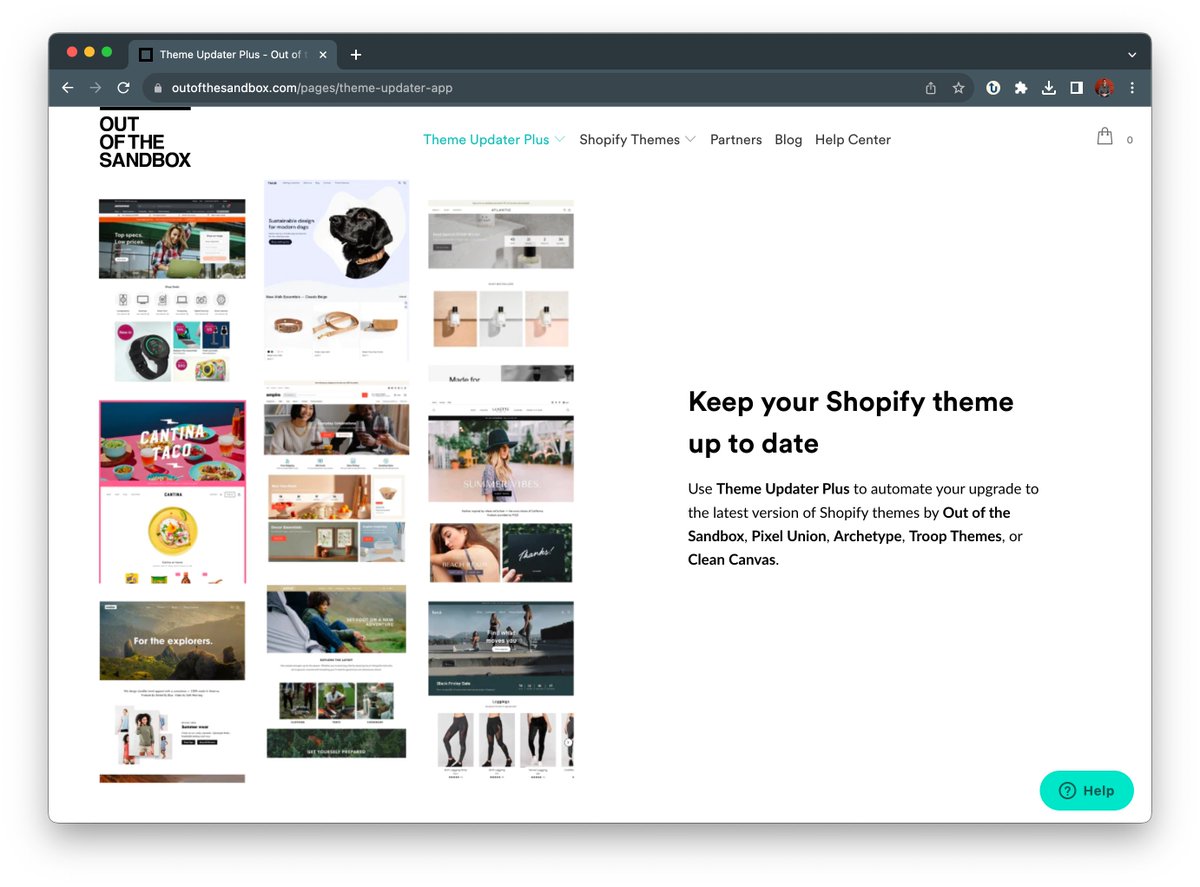Click the bold 'Clean Canvas' text

coord(732,560)
